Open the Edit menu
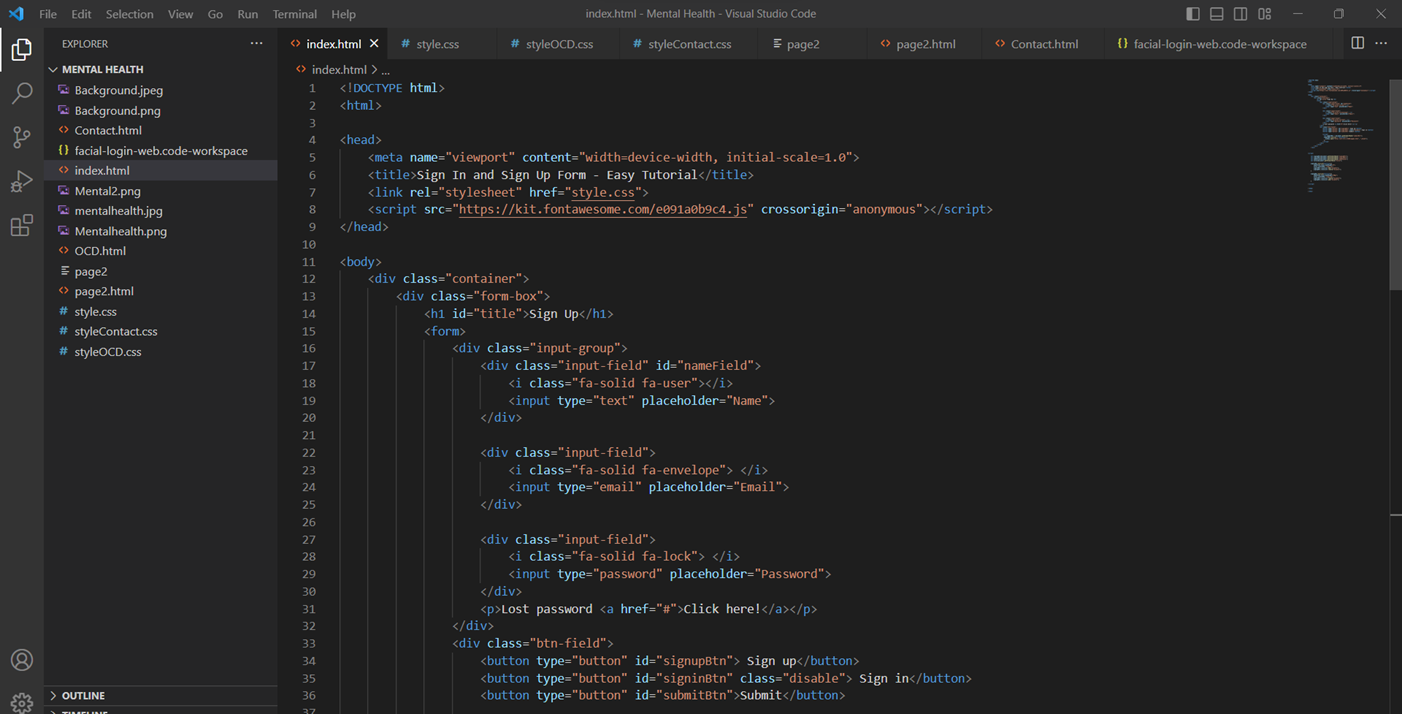 [x=81, y=14]
